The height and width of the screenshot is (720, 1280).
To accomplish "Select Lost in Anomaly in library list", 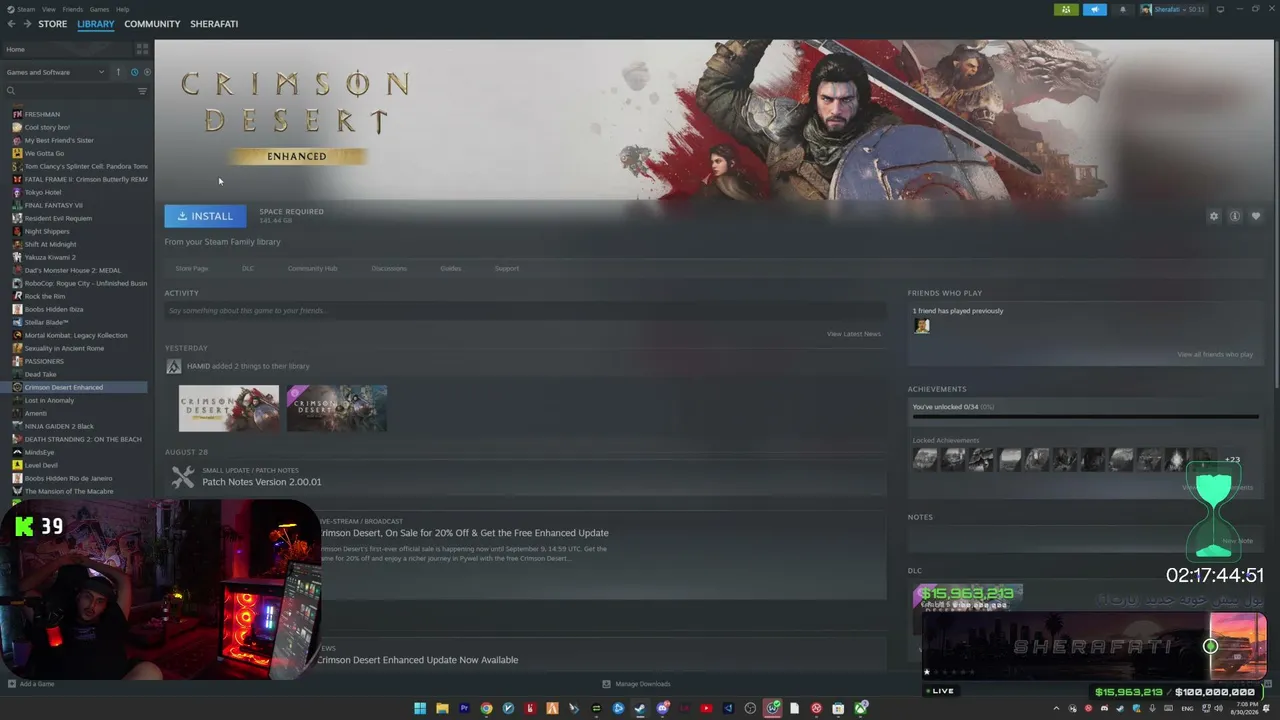I will (49, 400).
